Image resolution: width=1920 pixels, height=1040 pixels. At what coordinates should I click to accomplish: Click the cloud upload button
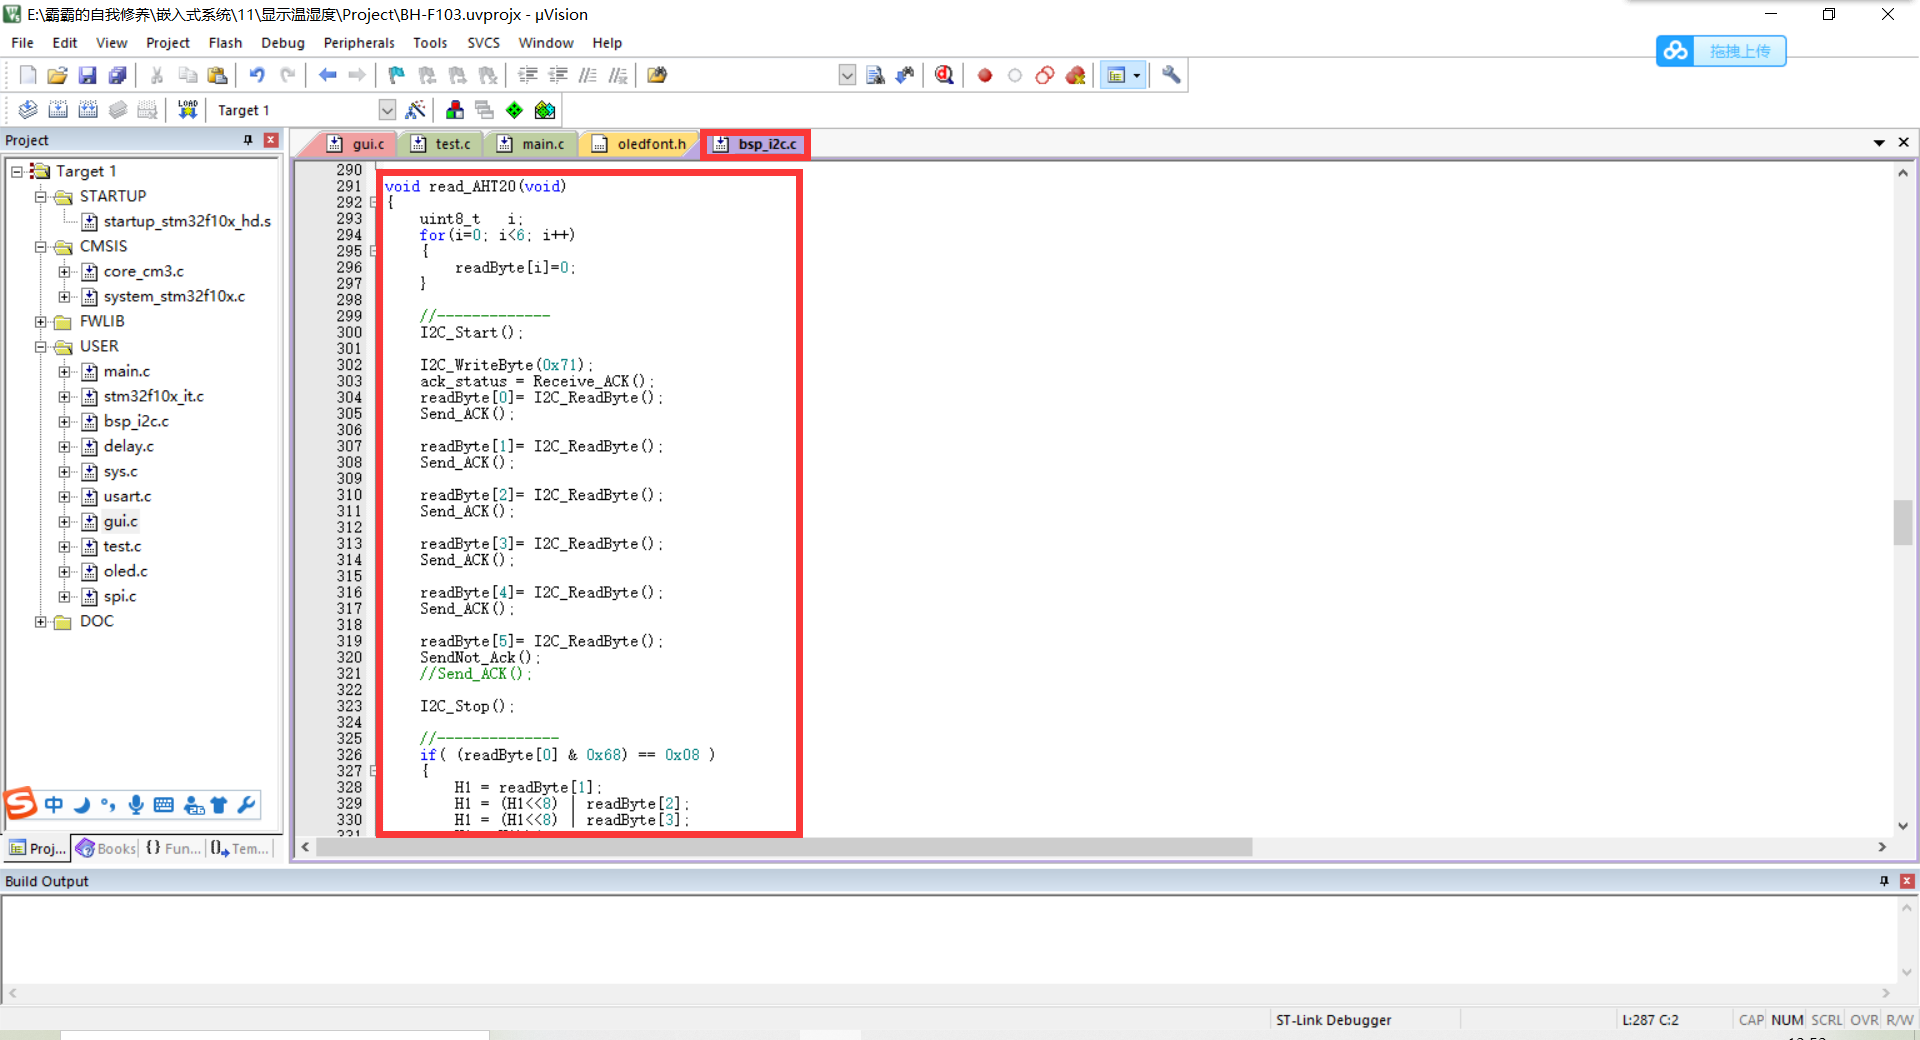(1721, 51)
